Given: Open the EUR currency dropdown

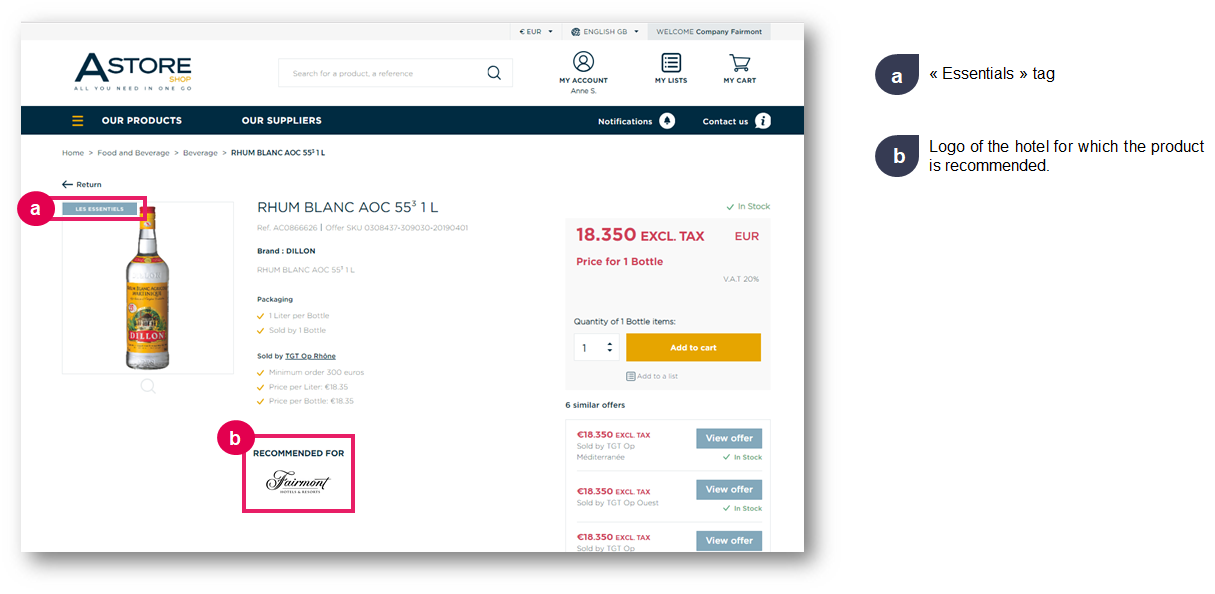Looking at the screenshot, I should click(536, 32).
